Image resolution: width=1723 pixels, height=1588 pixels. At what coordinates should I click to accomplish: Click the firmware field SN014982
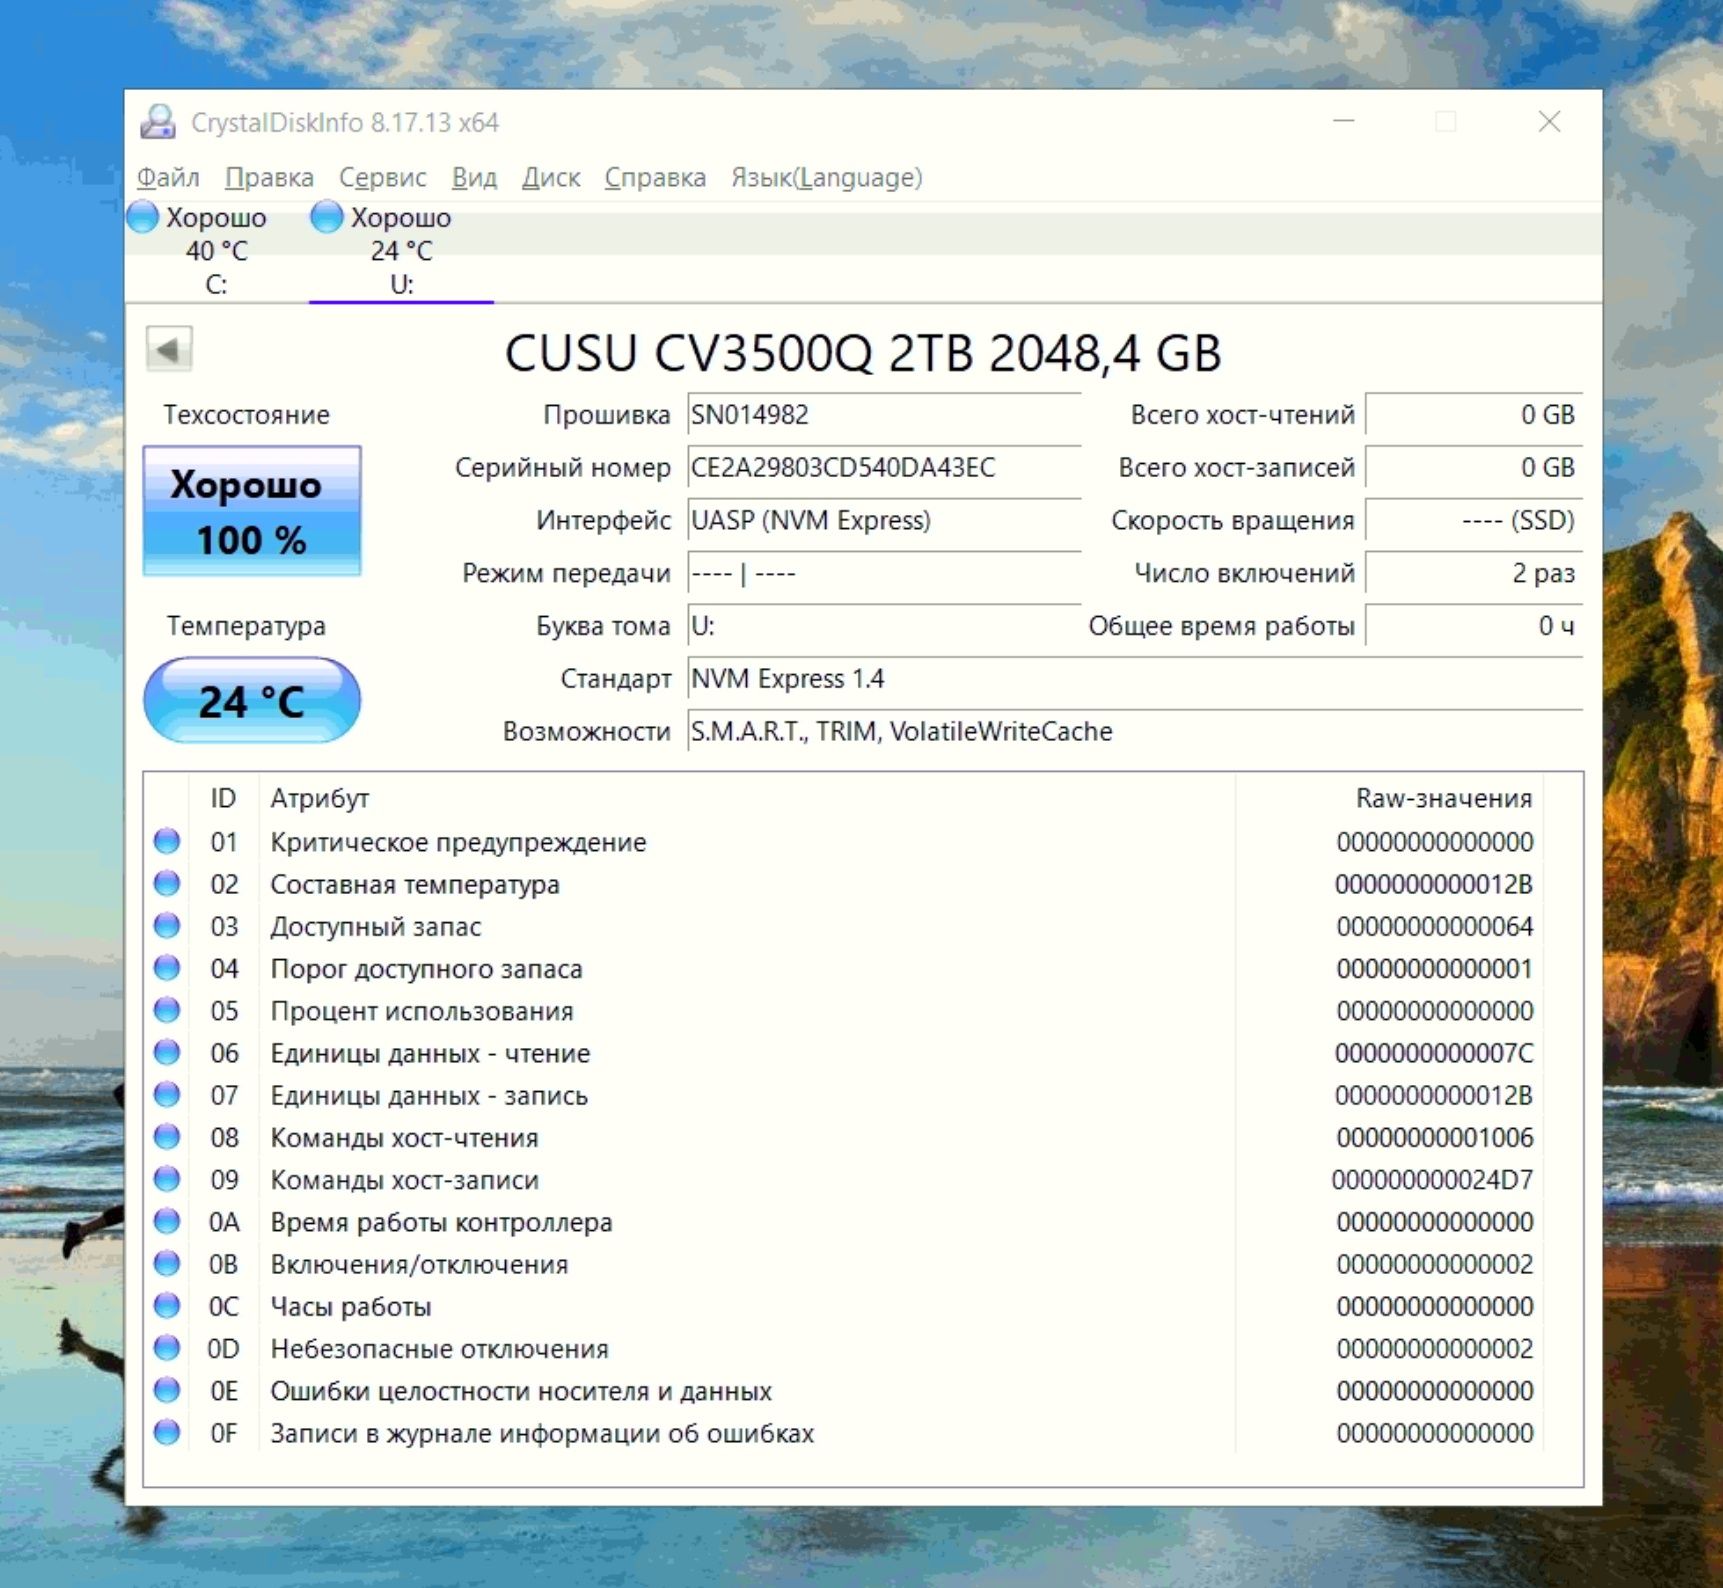point(884,415)
